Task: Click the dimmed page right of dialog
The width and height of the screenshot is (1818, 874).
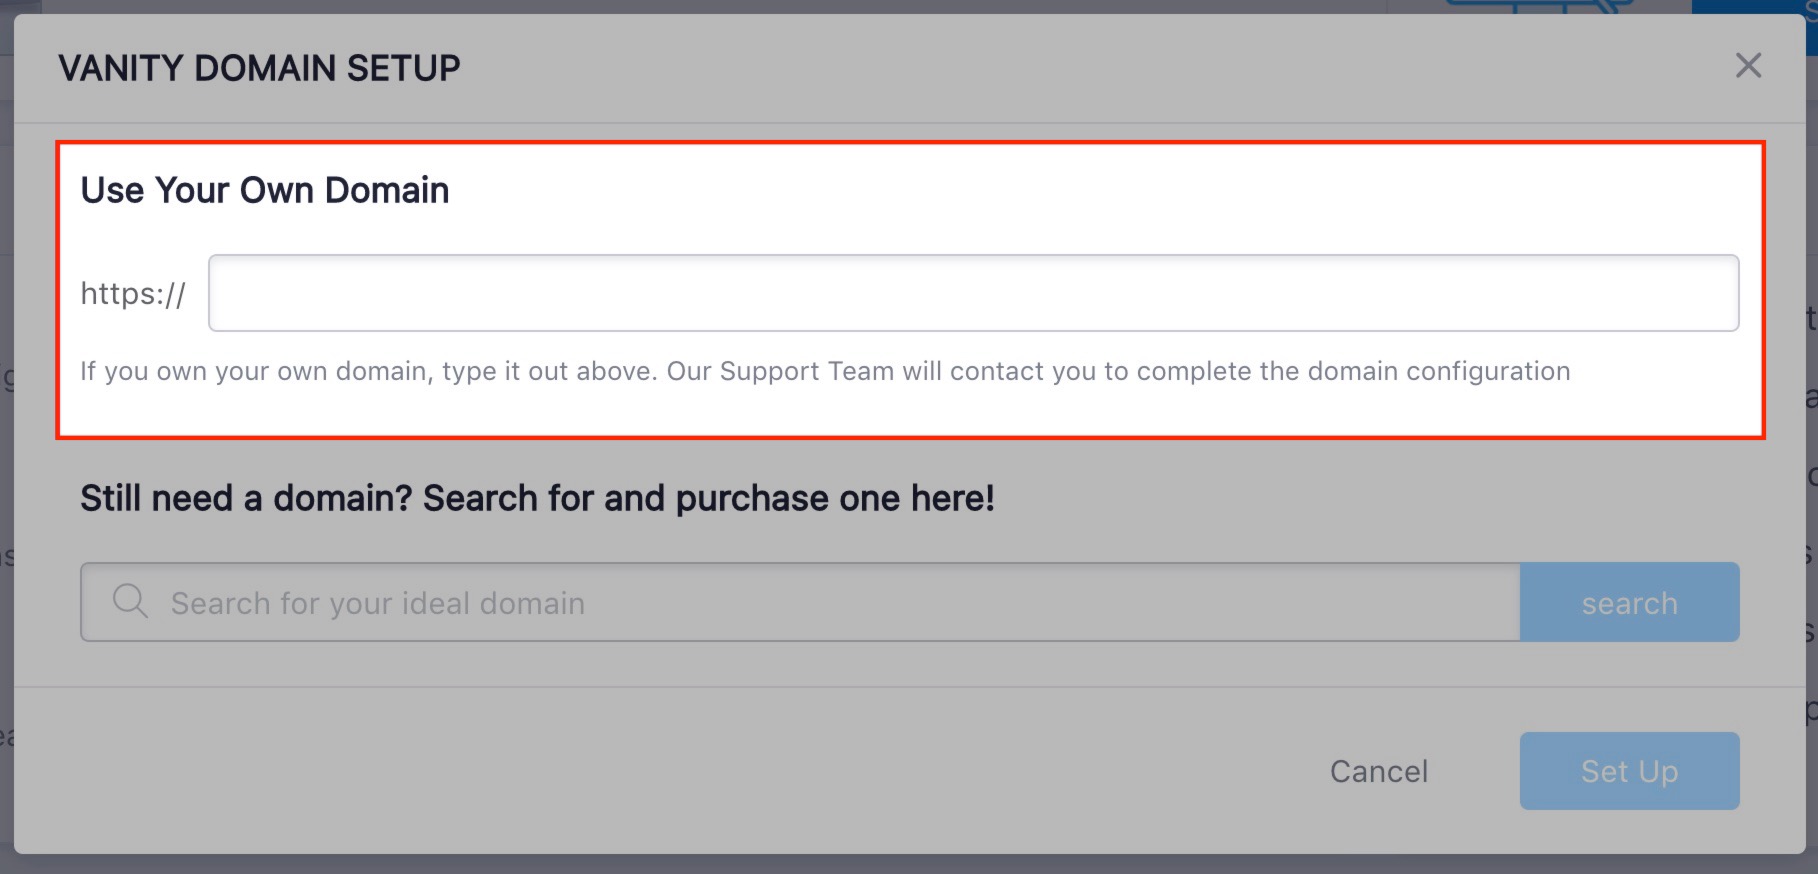Action: [1812, 450]
